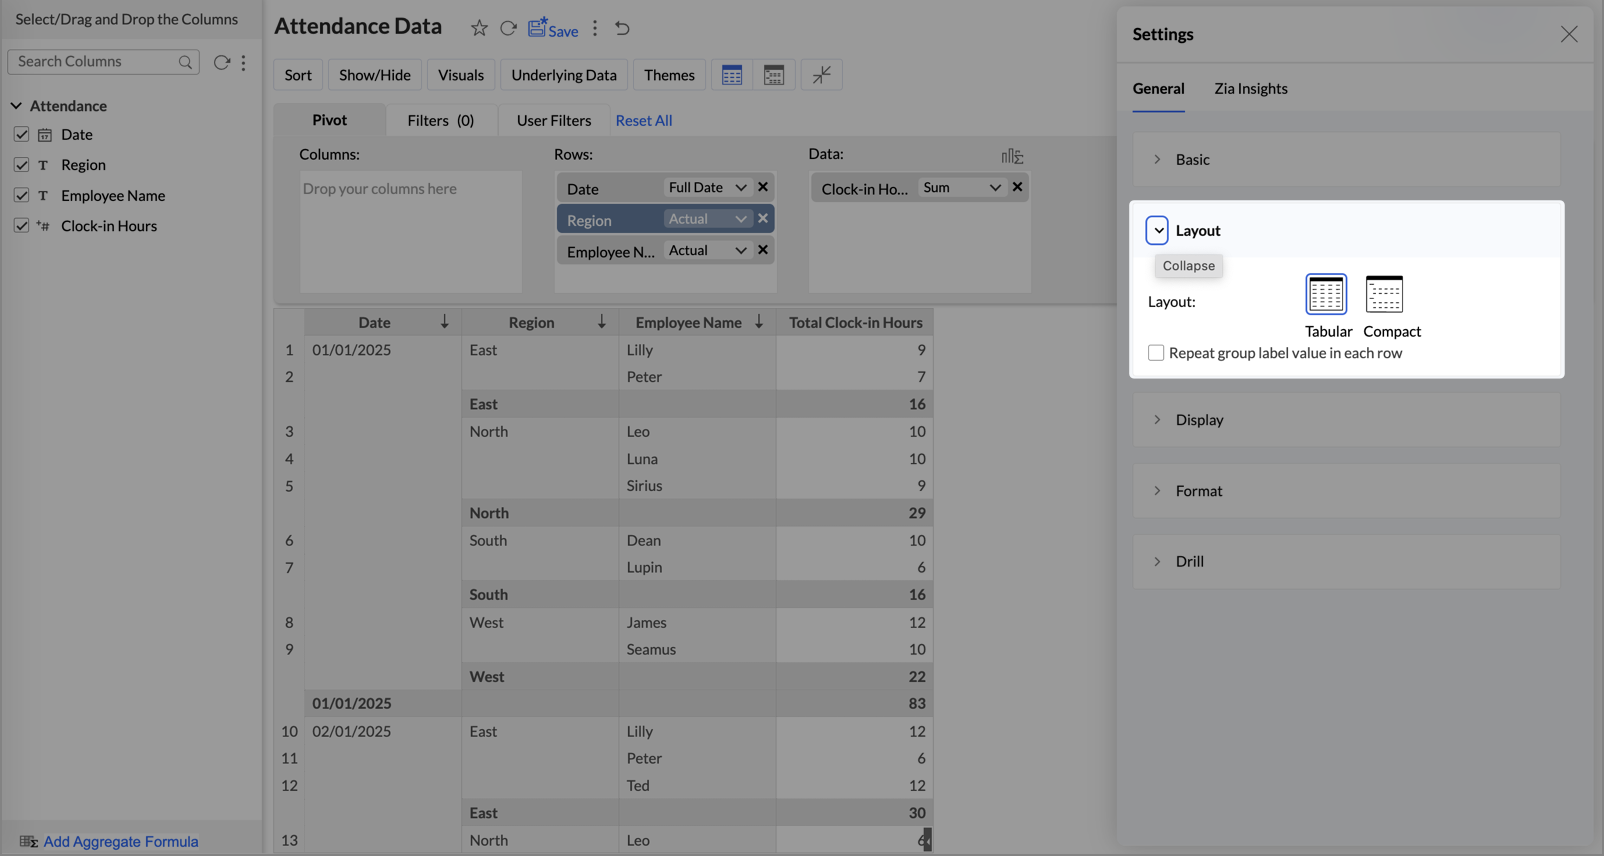Uncheck the Region column checkbox

click(21, 164)
